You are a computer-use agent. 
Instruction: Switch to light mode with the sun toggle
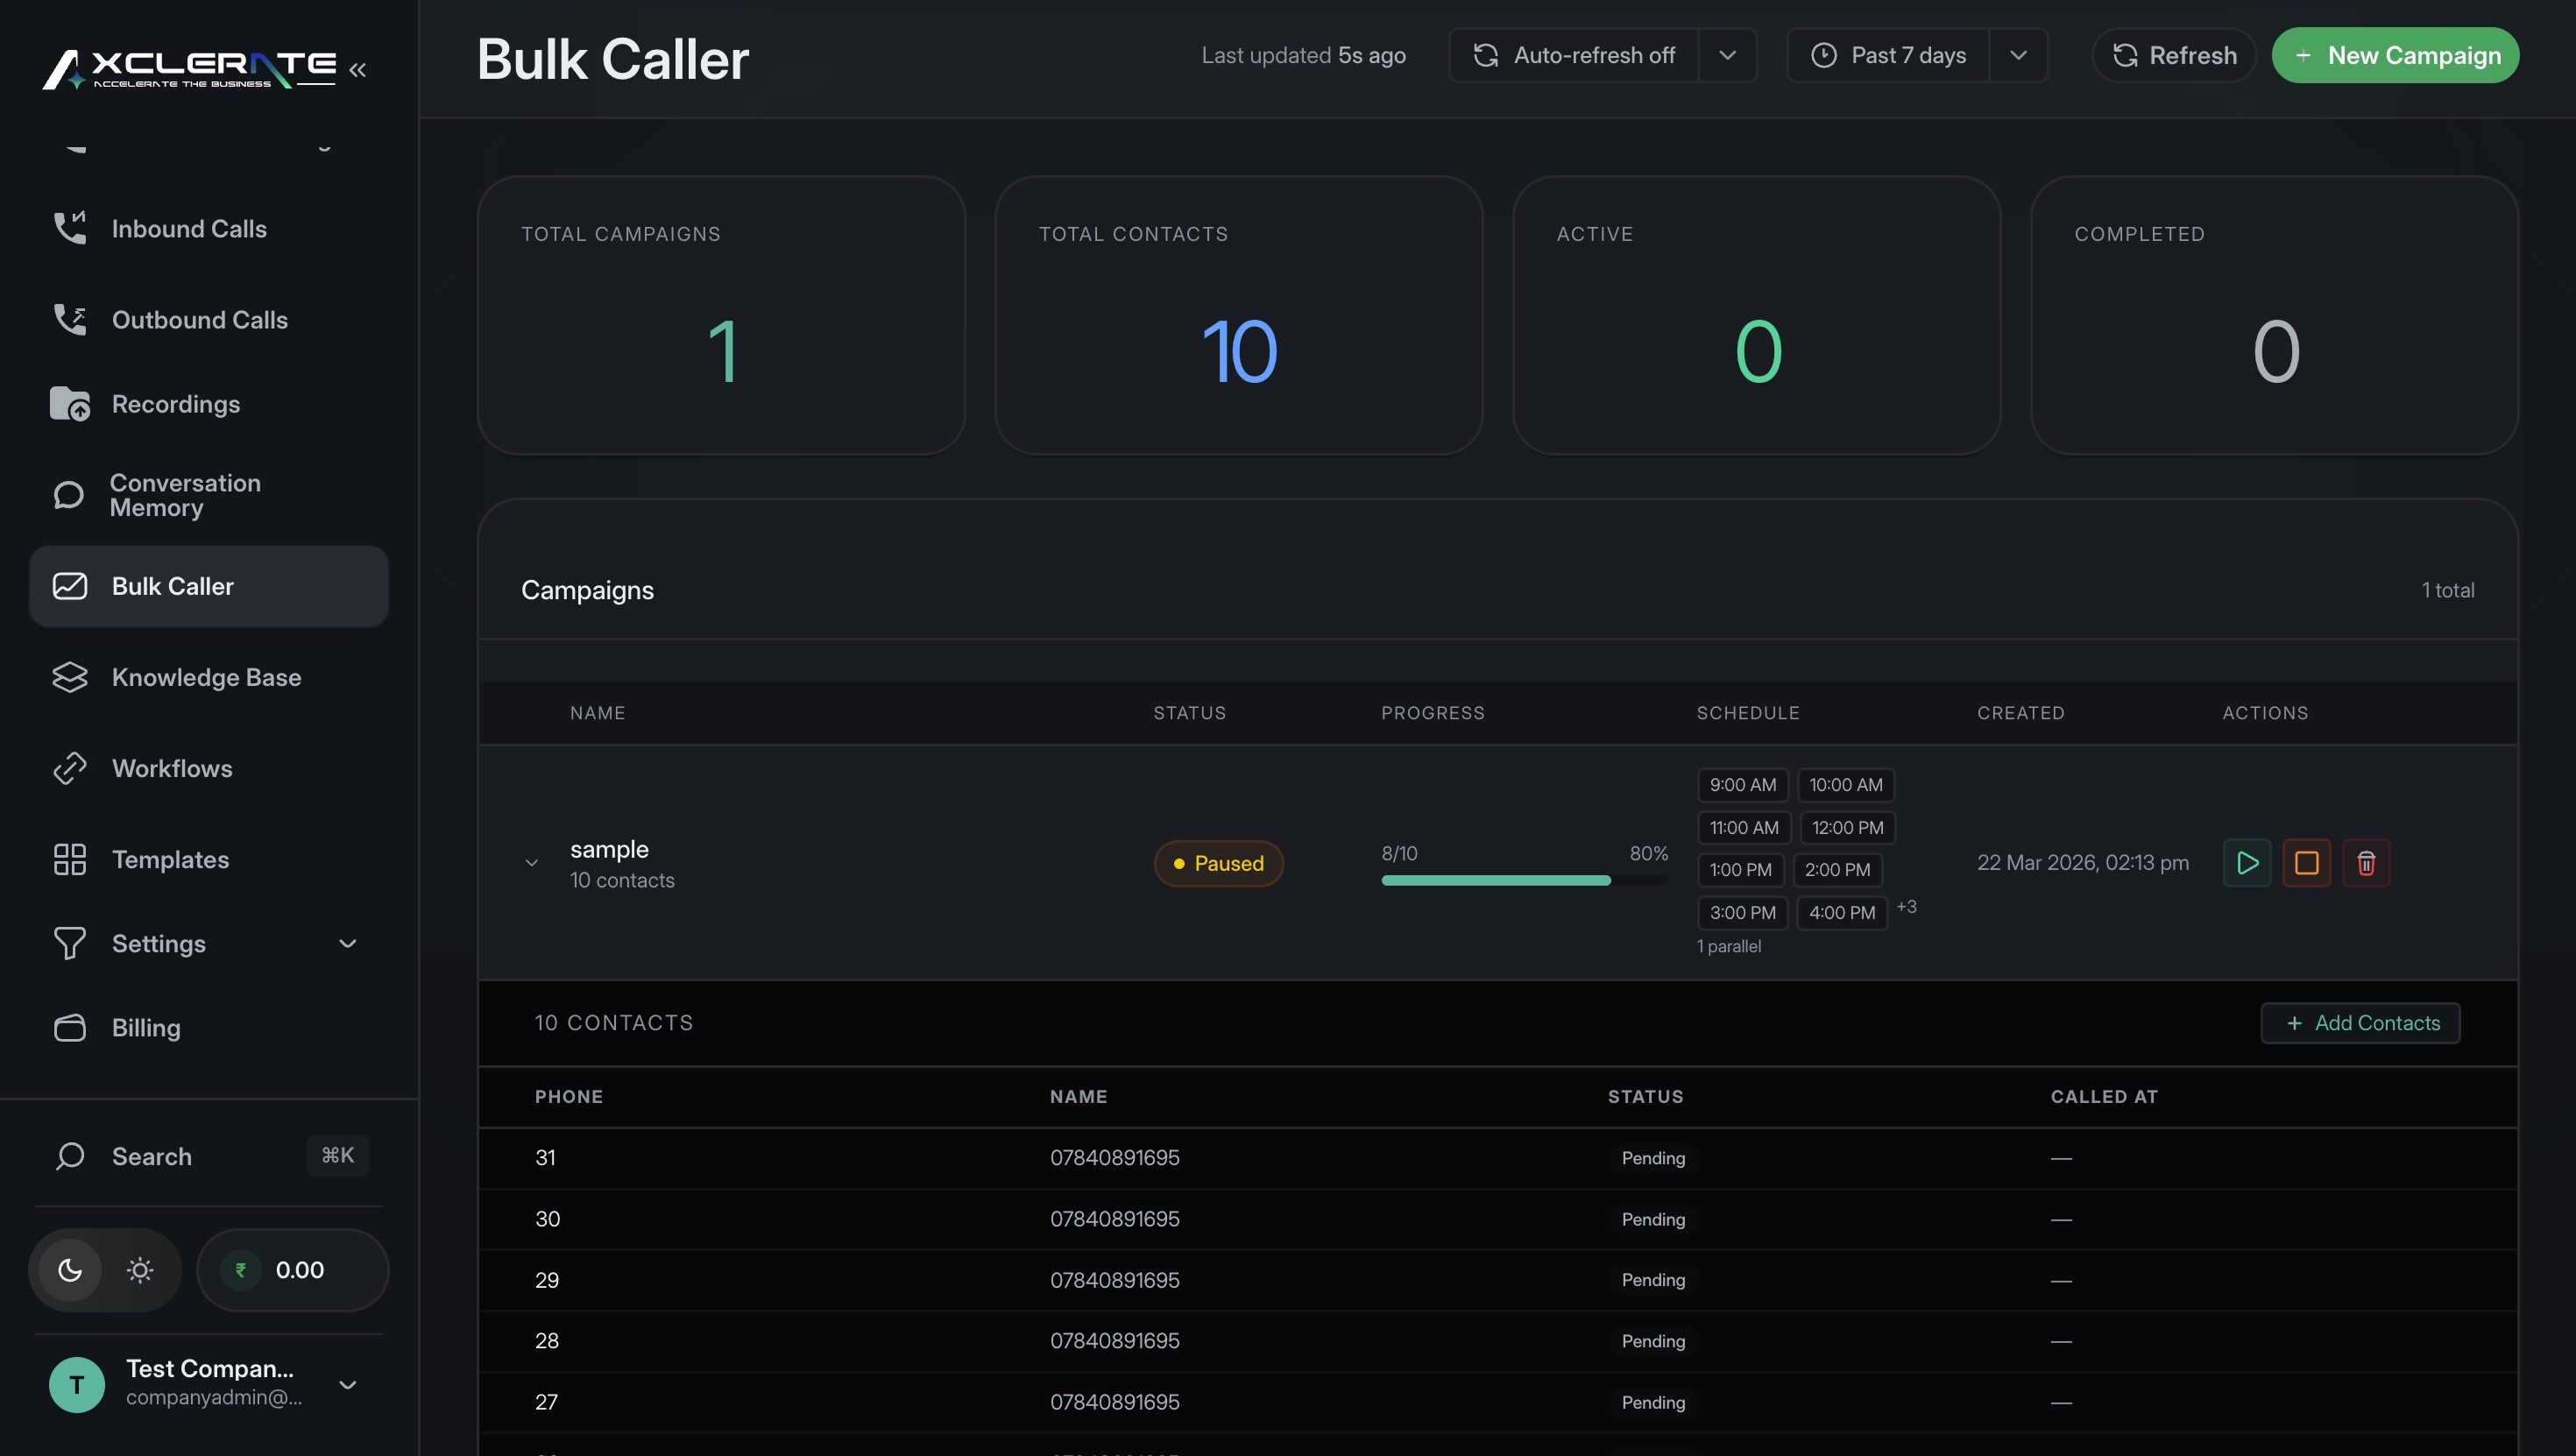coord(139,1270)
